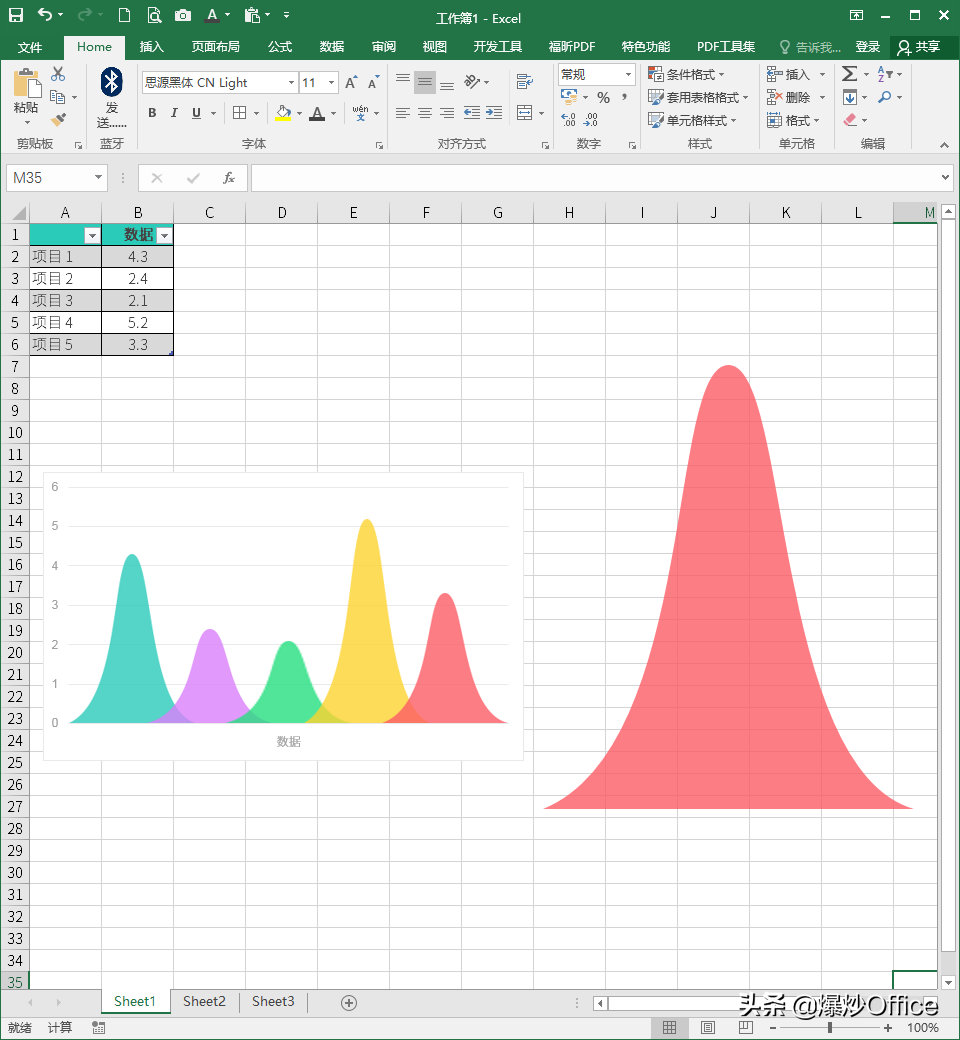Click the comma style icon
This screenshot has height=1040, width=960.
[624, 98]
